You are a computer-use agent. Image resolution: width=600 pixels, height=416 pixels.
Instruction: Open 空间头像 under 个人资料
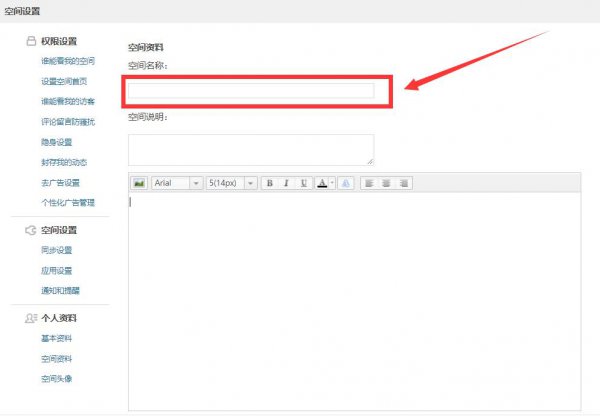pyautogui.click(x=57, y=379)
